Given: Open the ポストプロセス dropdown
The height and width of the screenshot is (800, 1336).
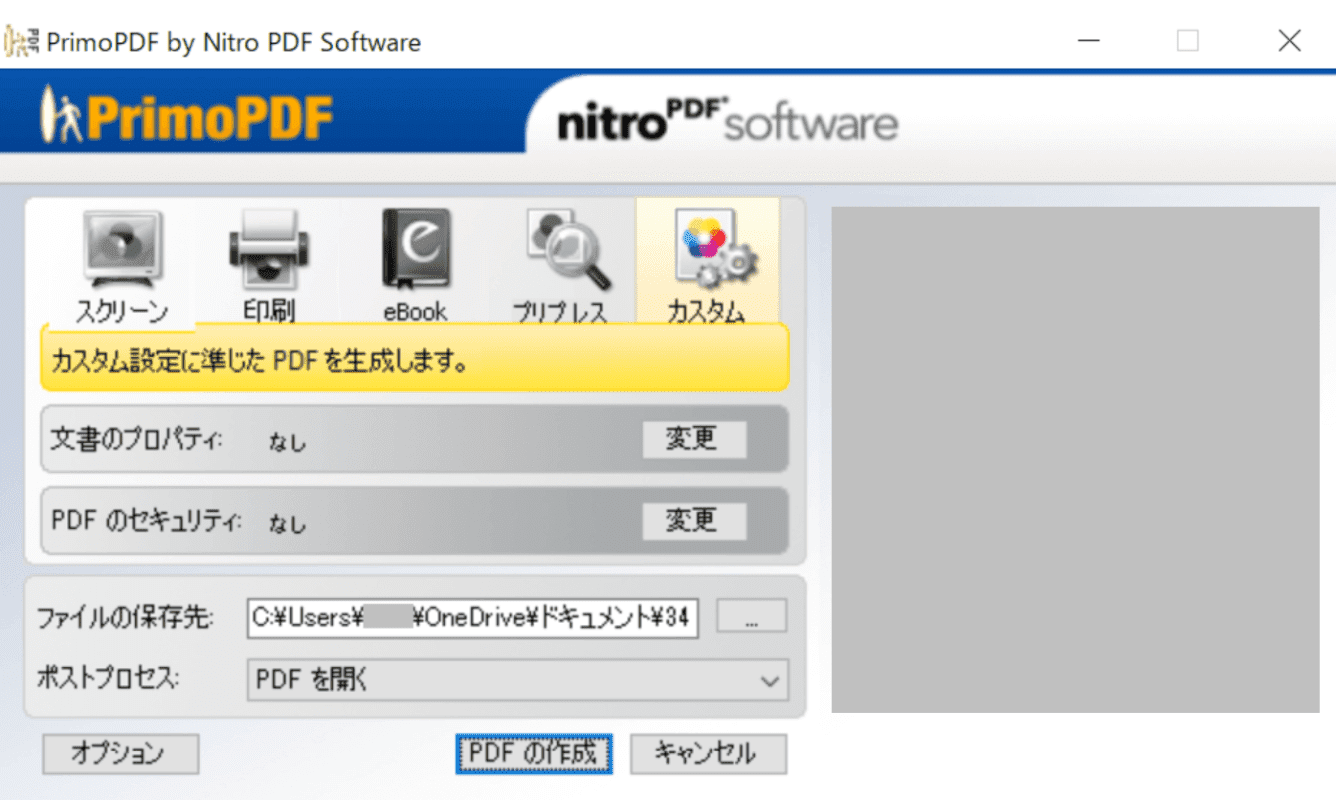Looking at the screenshot, I should coord(517,680).
